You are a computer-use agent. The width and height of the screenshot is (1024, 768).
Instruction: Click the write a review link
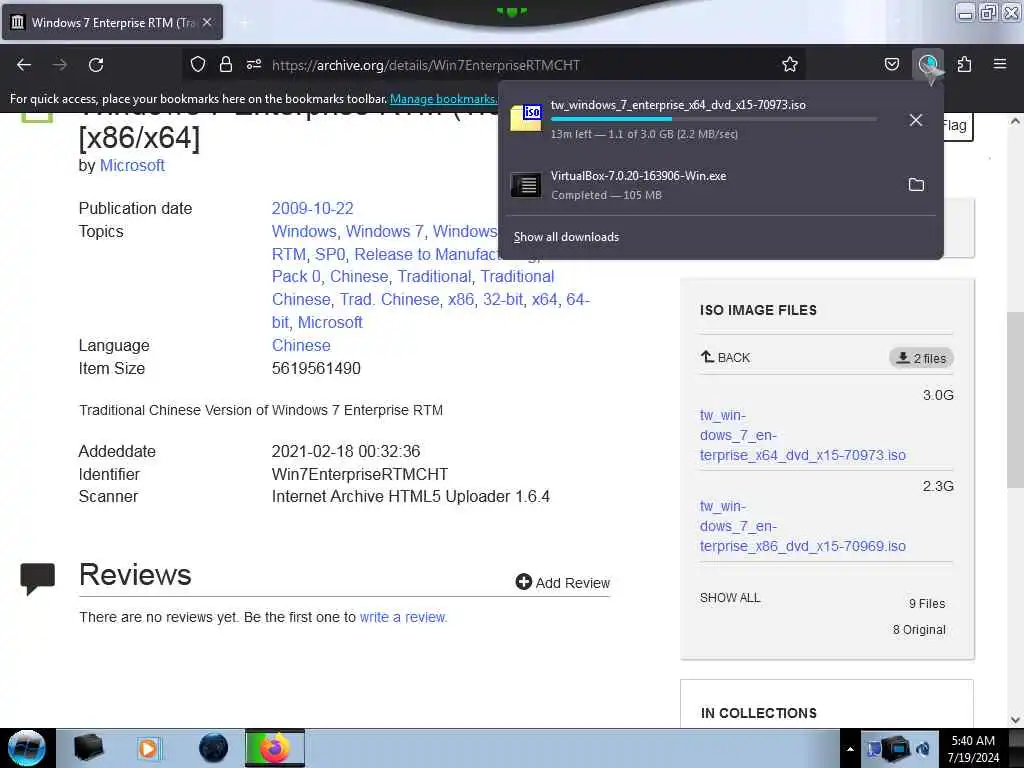403,617
